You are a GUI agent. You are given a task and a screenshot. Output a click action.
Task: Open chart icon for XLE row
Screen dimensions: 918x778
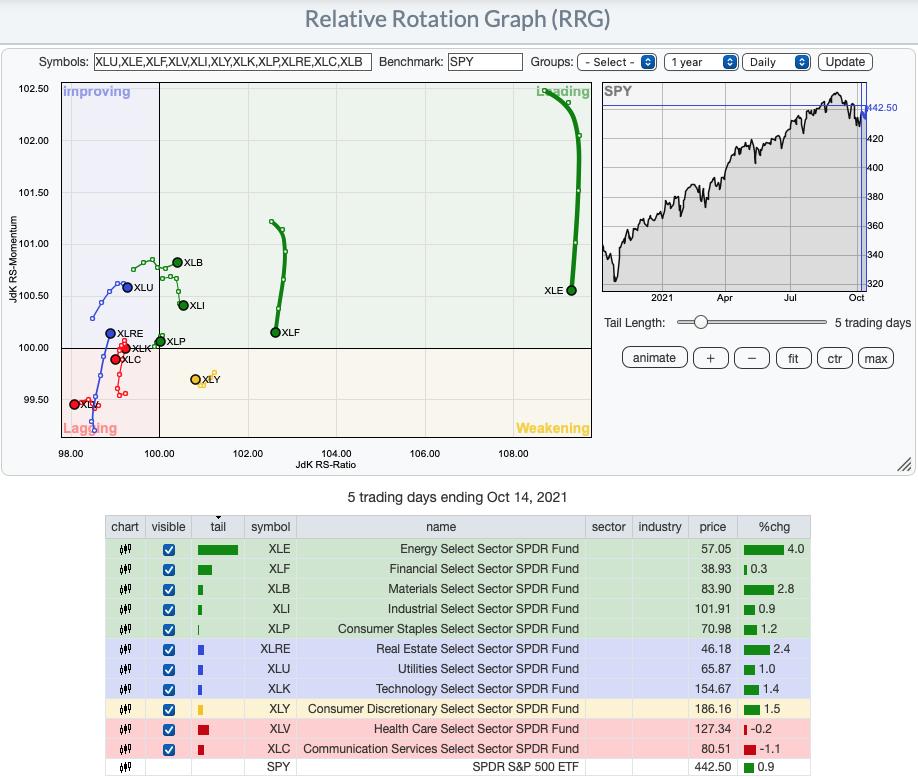[125, 549]
